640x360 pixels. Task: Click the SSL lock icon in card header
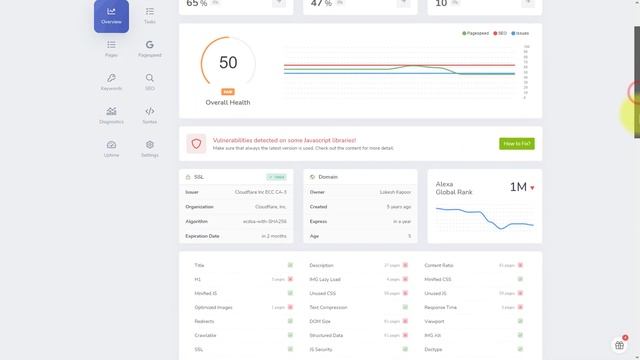[x=188, y=177]
